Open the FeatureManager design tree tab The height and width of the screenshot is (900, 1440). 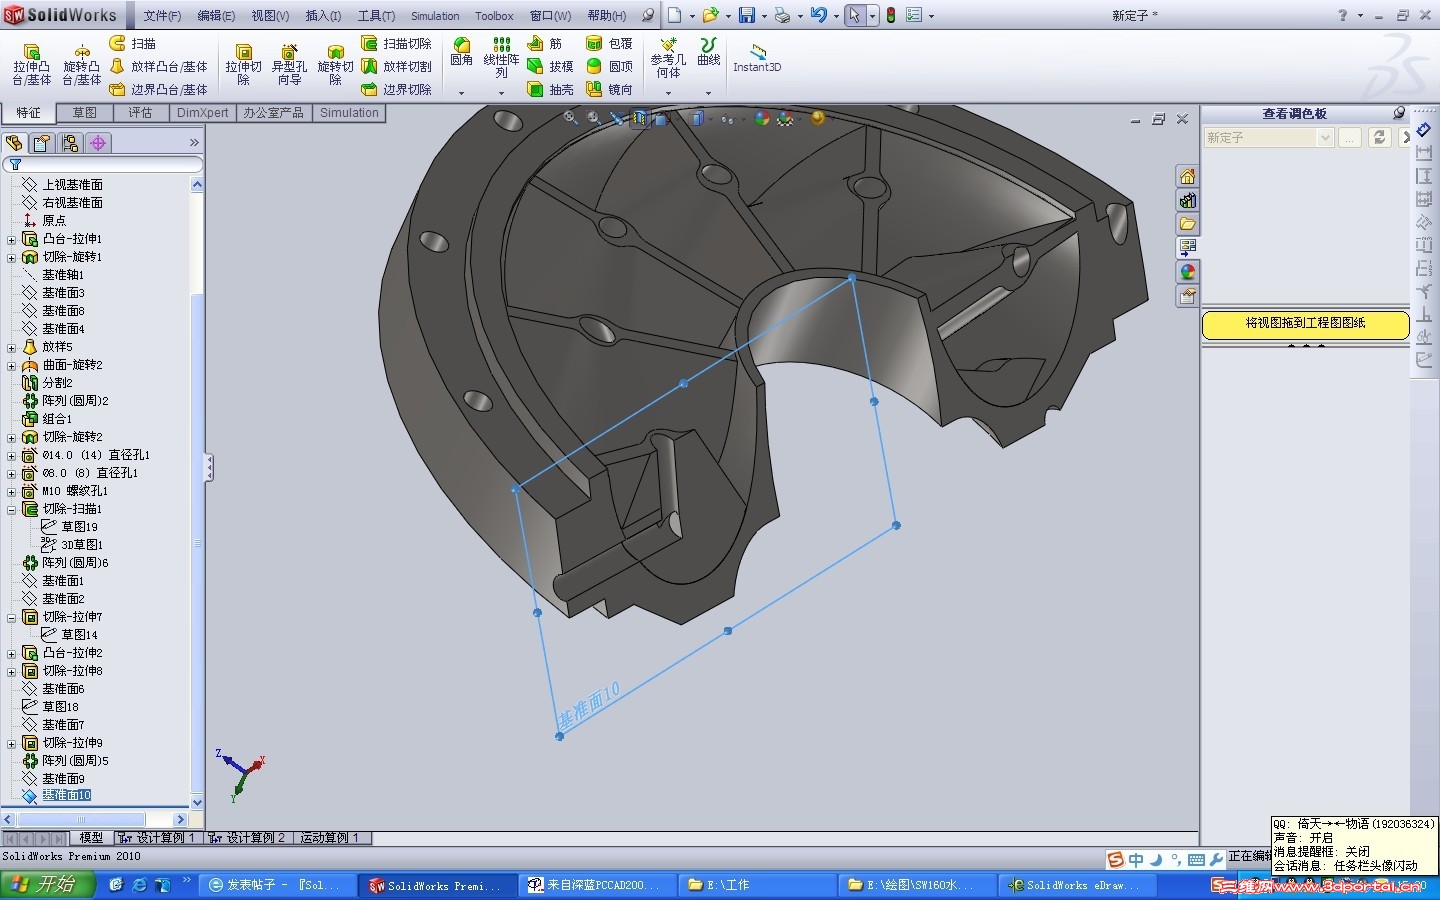pos(14,143)
